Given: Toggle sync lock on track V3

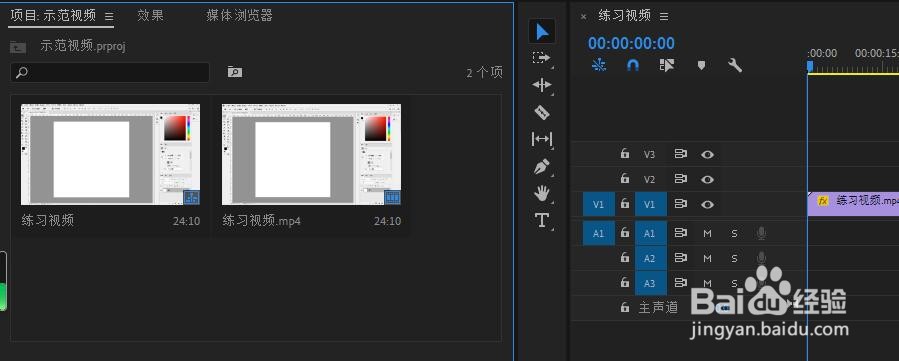Looking at the screenshot, I should 681,154.
